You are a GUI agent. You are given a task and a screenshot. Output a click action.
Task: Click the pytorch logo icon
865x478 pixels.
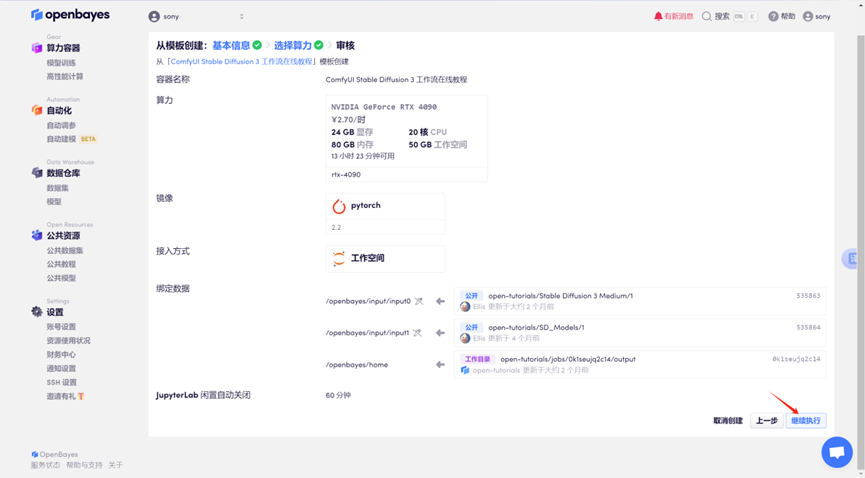pyautogui.click(x=339, y=206)
